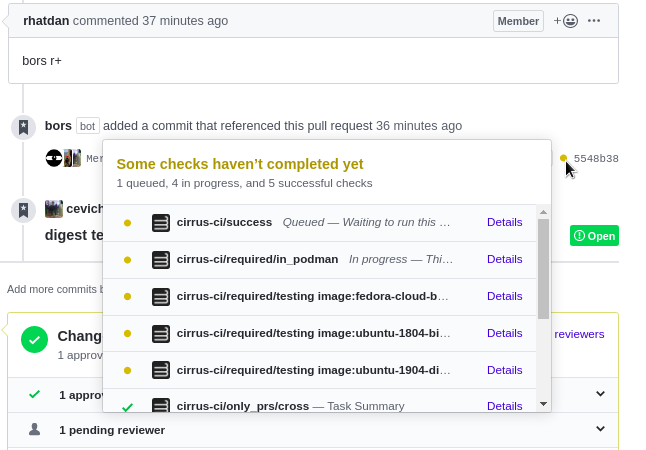Click the cirrus-ci/required/in_podman check avatar icon

coord(161,260)
